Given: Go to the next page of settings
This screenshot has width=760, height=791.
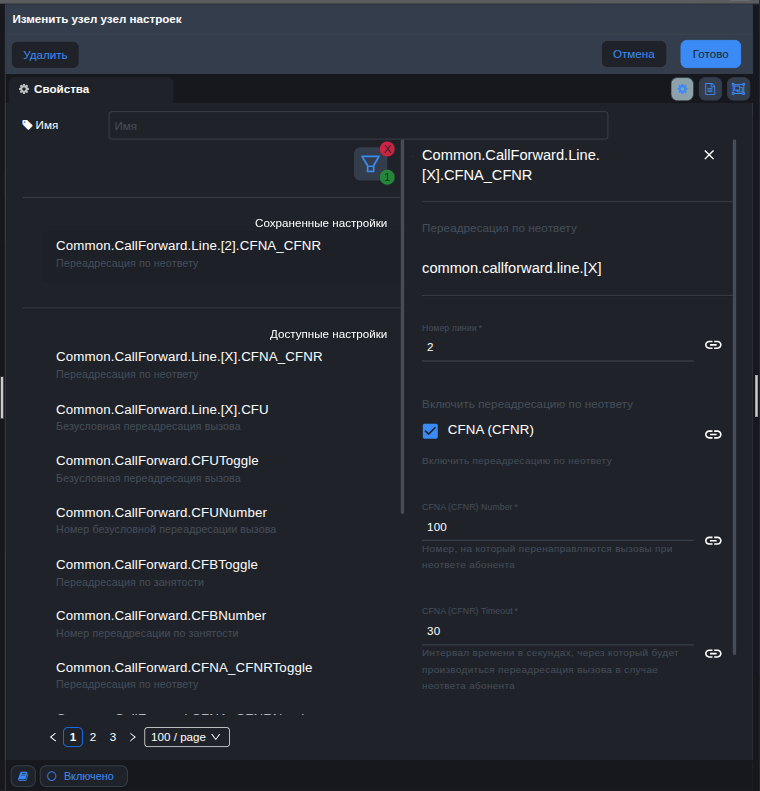Looking at the screenshot, I should click(x=133, y=737).
